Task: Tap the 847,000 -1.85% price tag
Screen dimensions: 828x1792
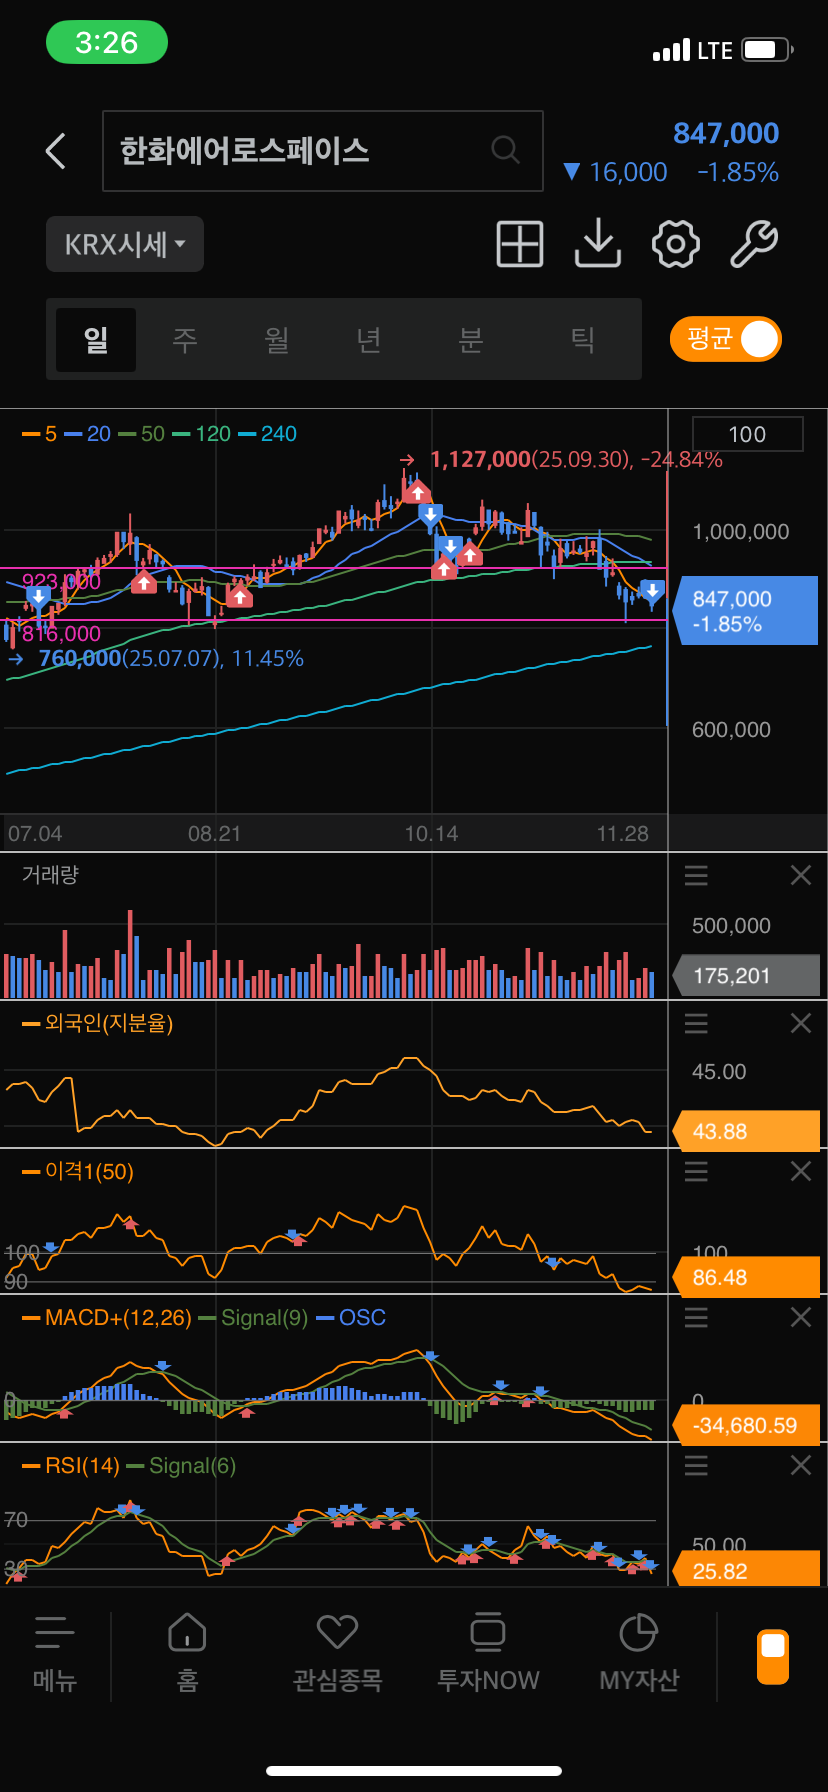Action: [x=748, y=611]
